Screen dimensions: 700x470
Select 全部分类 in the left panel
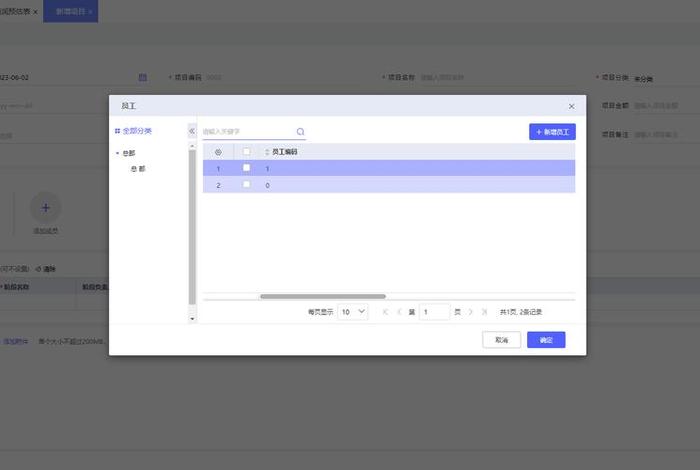pos(133,131)
